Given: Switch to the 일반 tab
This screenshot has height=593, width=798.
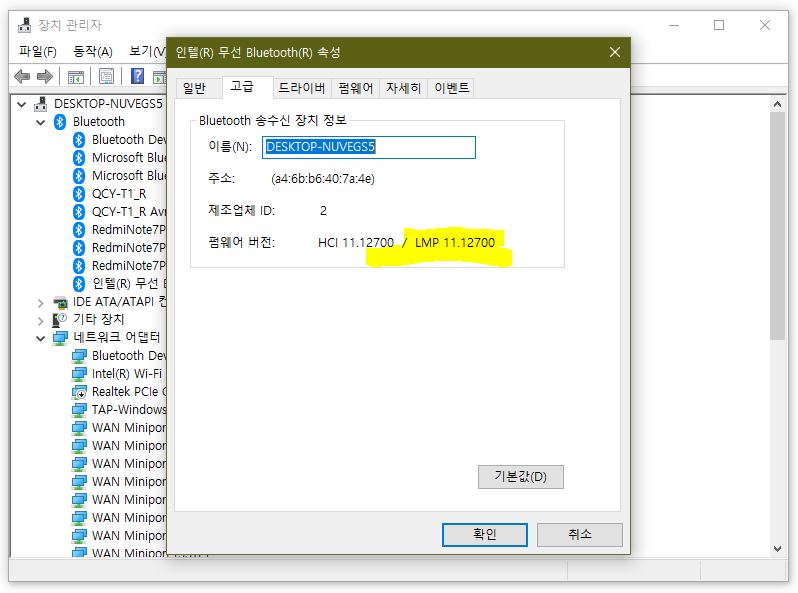Looking at the screenshot, I should (x=194, y=89).
